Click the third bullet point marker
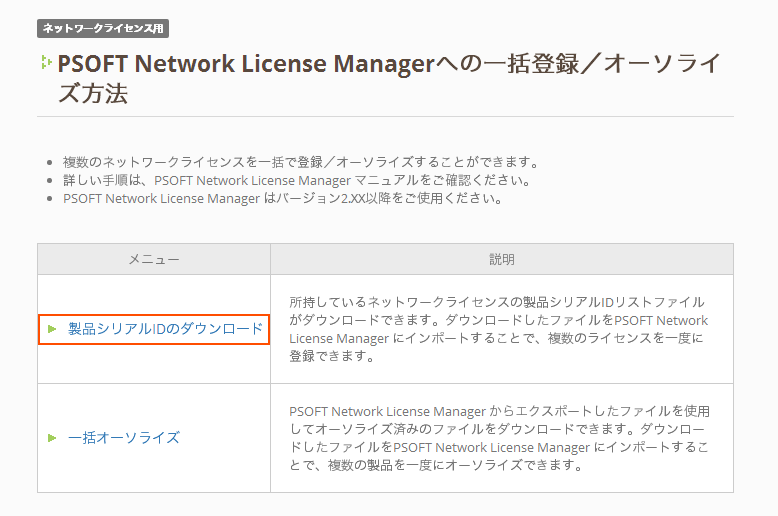Viewport: 778px width, 516px height. click(x=50, y=199)
